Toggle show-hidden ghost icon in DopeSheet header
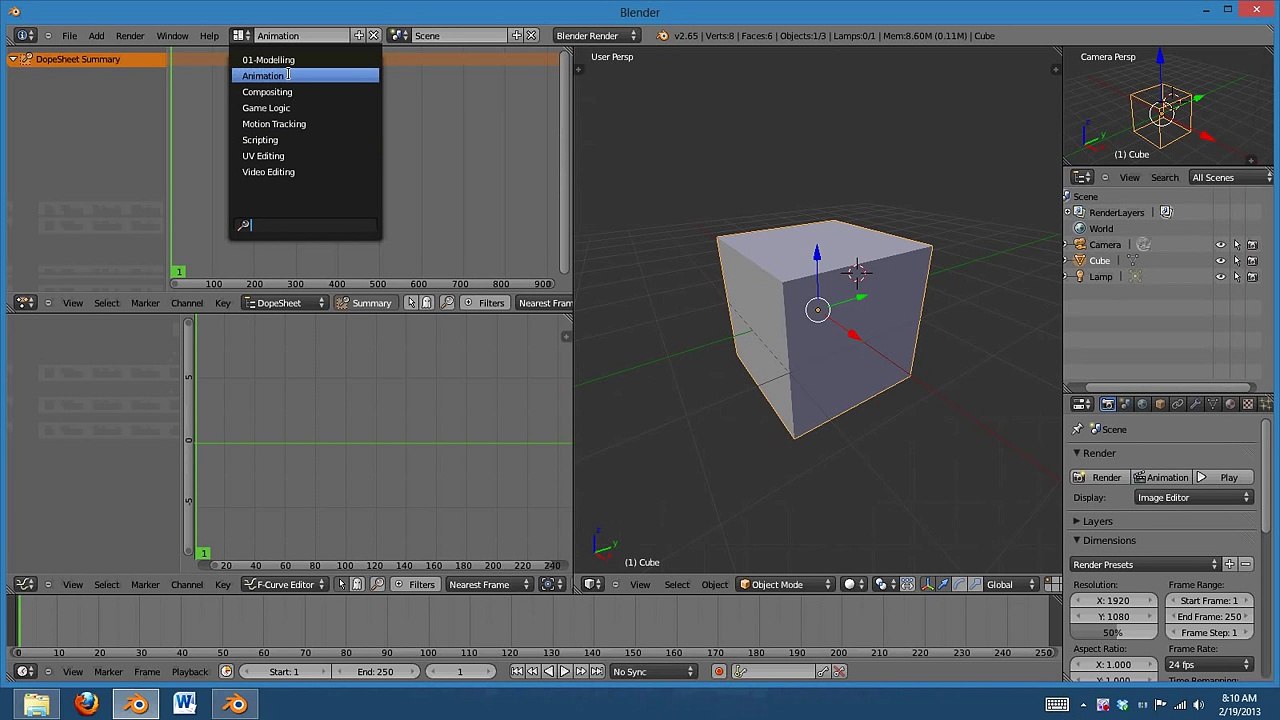Screen dimensions: 1280x720 [427, 303]
